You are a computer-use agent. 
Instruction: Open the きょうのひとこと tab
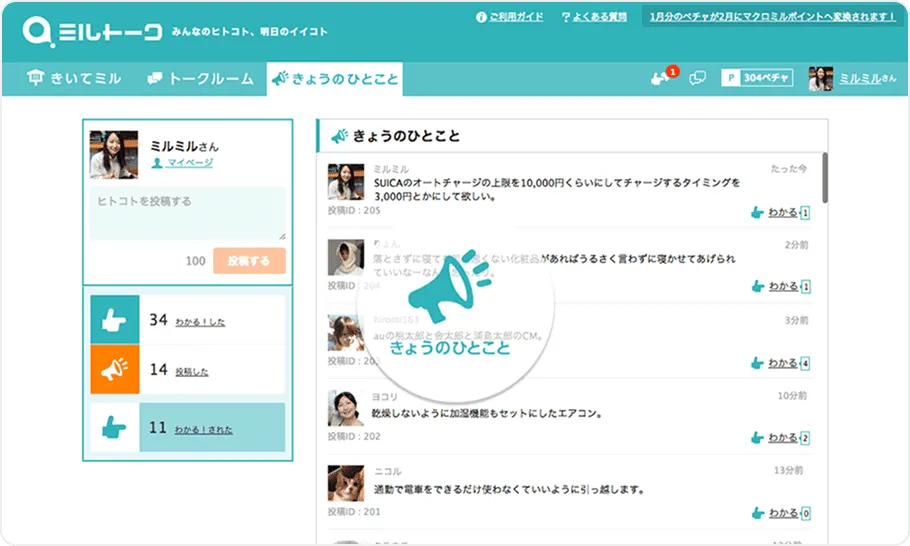pyautogui.click(x=334, y=79)
